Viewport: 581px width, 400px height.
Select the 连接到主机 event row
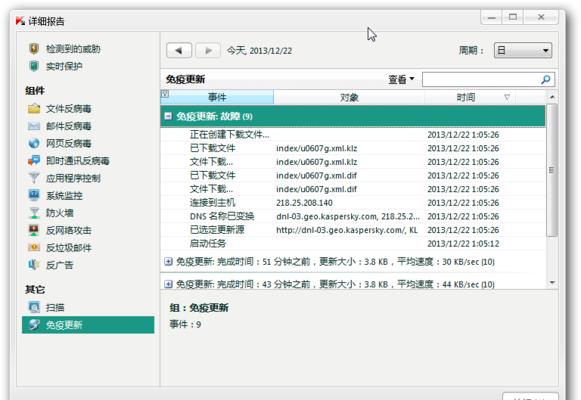coord(353,203)
